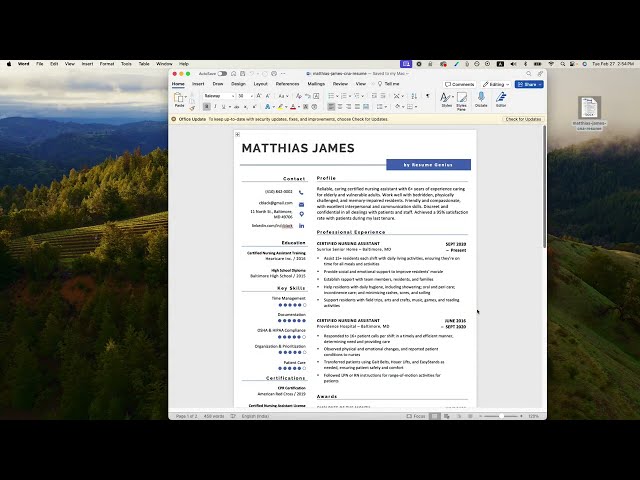This screenshot has height=480, width=640.
Task: Toggle left text alignment
Action: pyautogui.click(x=331, y=107)
